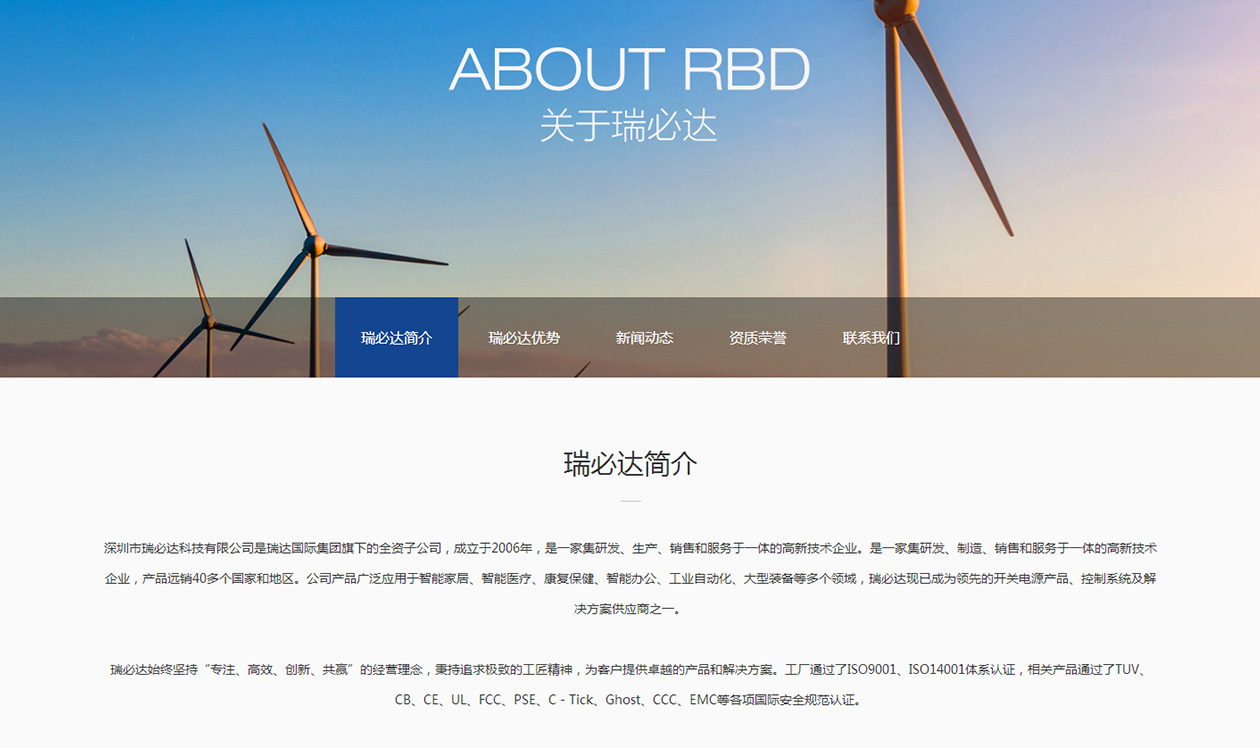
Task: Click the 关于瑞必达 banner subtitle
Action: click(629, 127)
